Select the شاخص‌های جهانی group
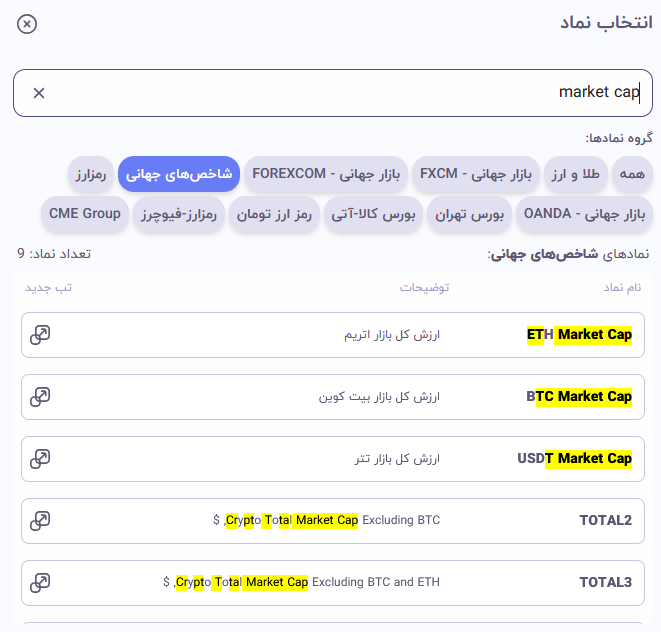The image size is (661, 632). (x=179, y=174)
